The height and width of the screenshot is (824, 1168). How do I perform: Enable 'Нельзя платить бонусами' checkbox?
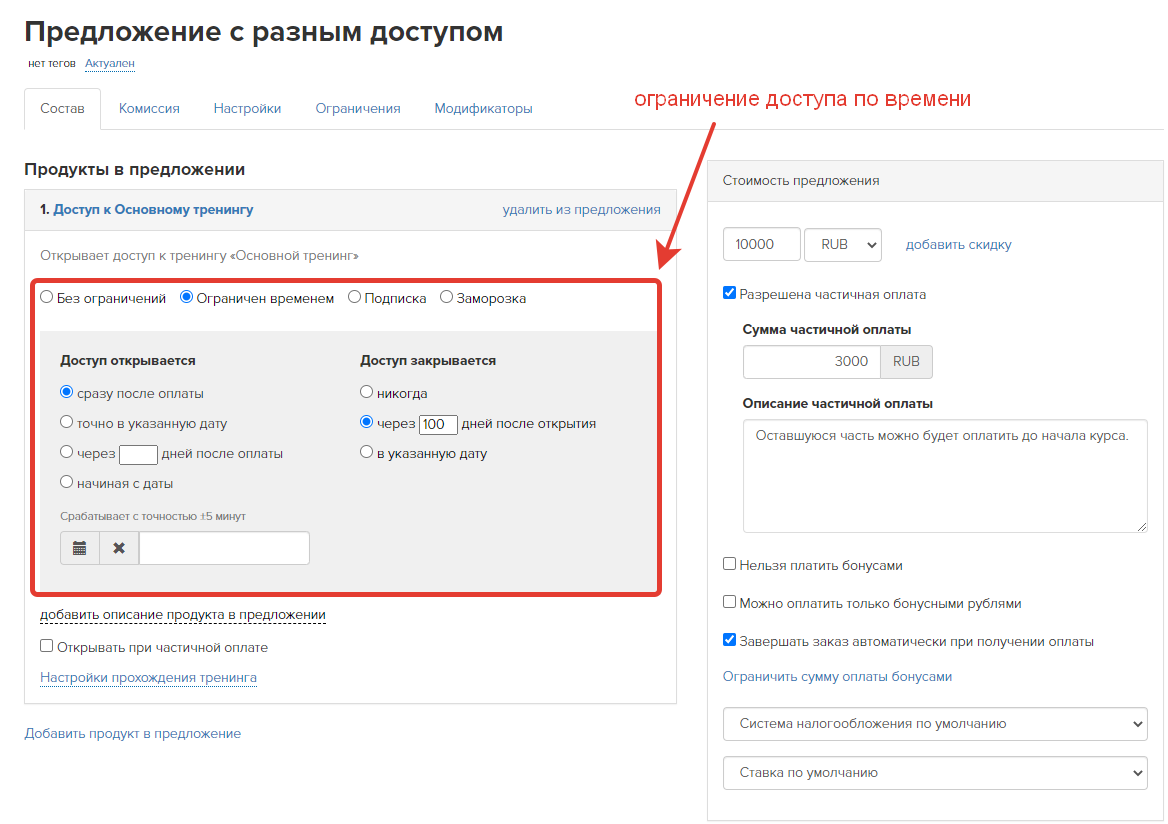730,565
